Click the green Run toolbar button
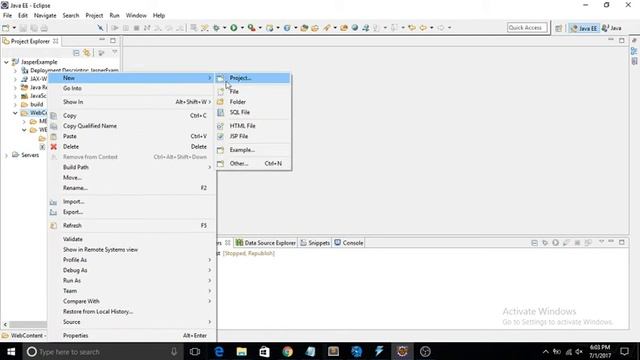640x360 pixels. (x=233, y=28)
